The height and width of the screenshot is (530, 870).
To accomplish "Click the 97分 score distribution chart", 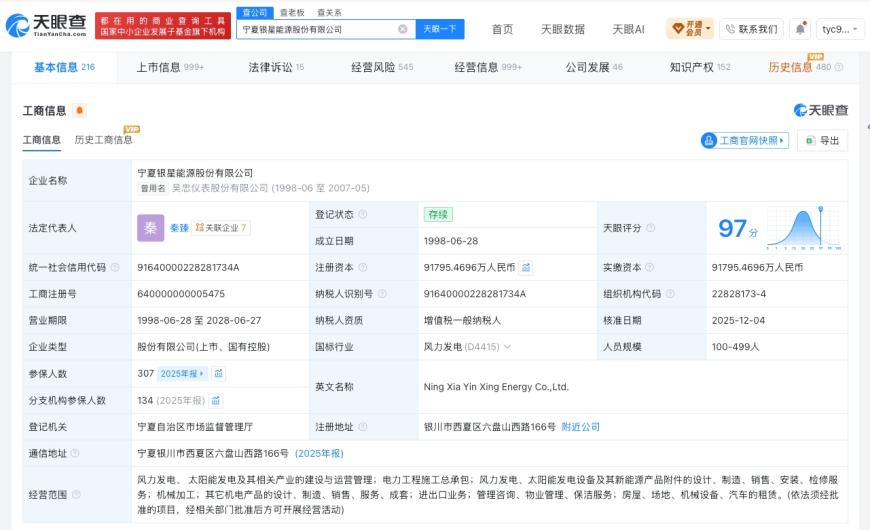I will point(804,228).
